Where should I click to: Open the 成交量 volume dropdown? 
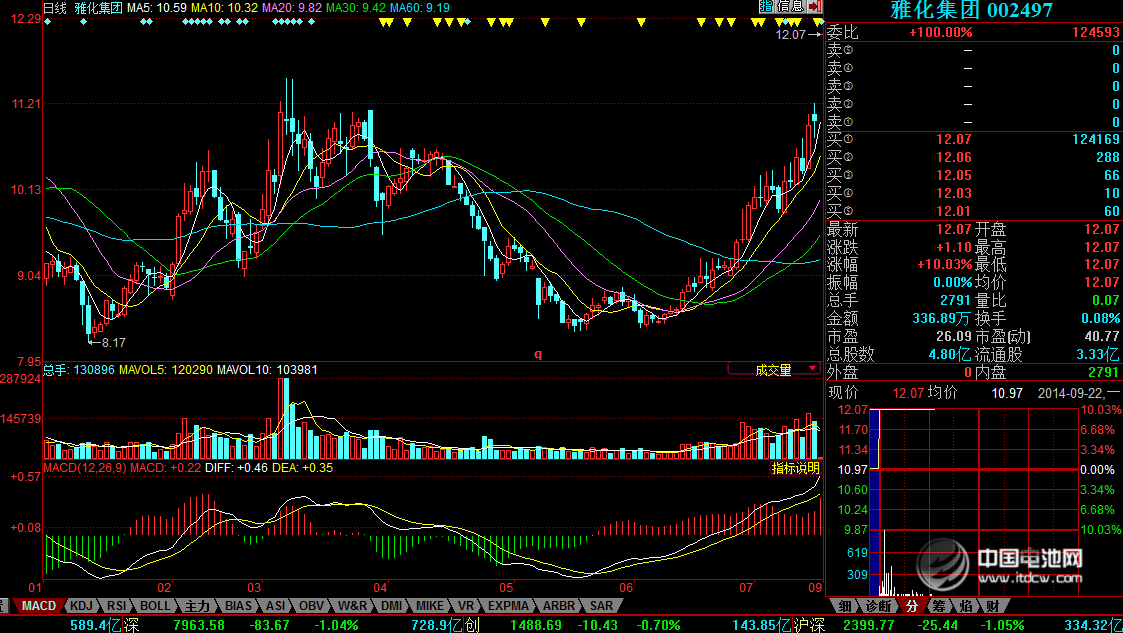pos(773,370)
